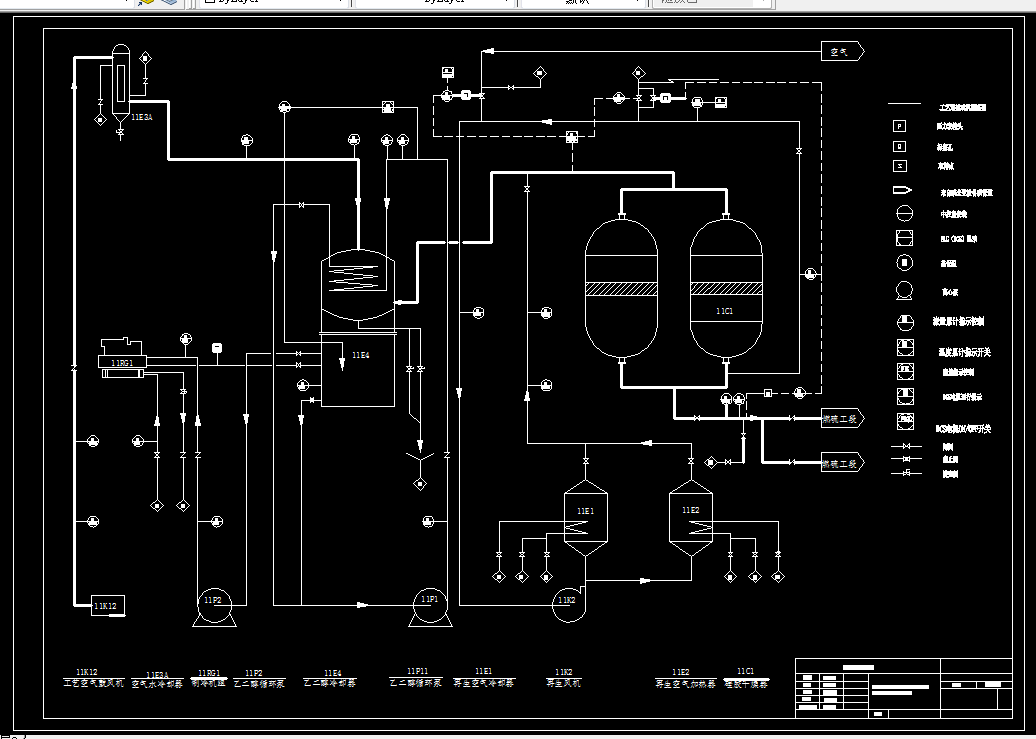Click the legend box symbol marked P
Viewport: 1036px width, 739px height.
899,126
